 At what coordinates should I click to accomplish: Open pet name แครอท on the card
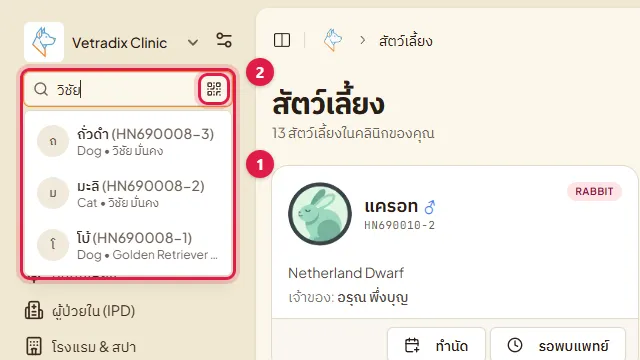[391, 206]
